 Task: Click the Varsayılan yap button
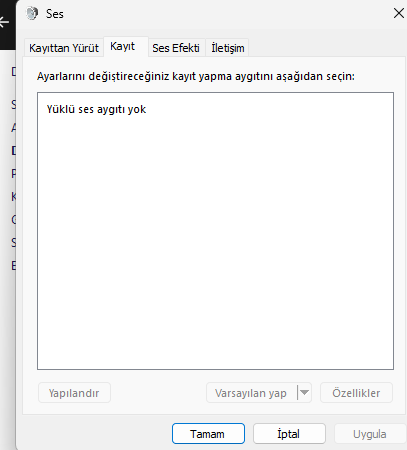point(251,393)
